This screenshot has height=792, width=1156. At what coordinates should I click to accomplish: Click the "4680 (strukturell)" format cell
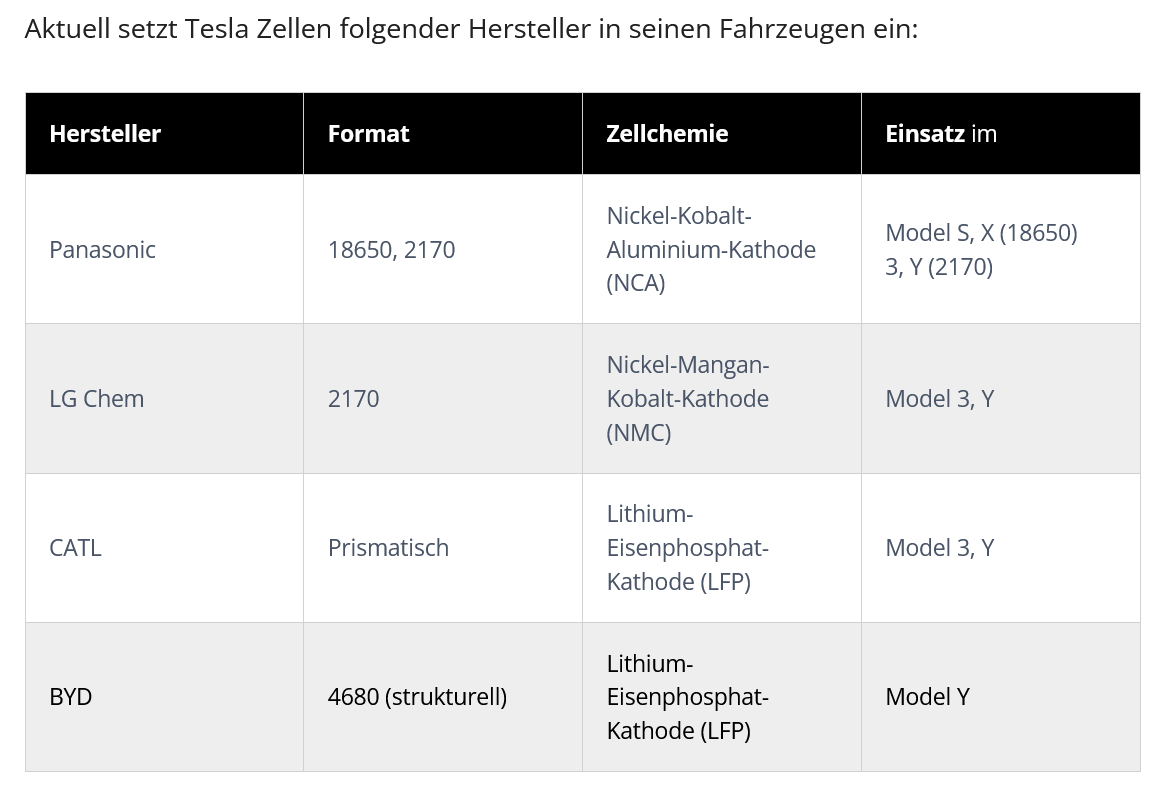(x=417, y=696)
